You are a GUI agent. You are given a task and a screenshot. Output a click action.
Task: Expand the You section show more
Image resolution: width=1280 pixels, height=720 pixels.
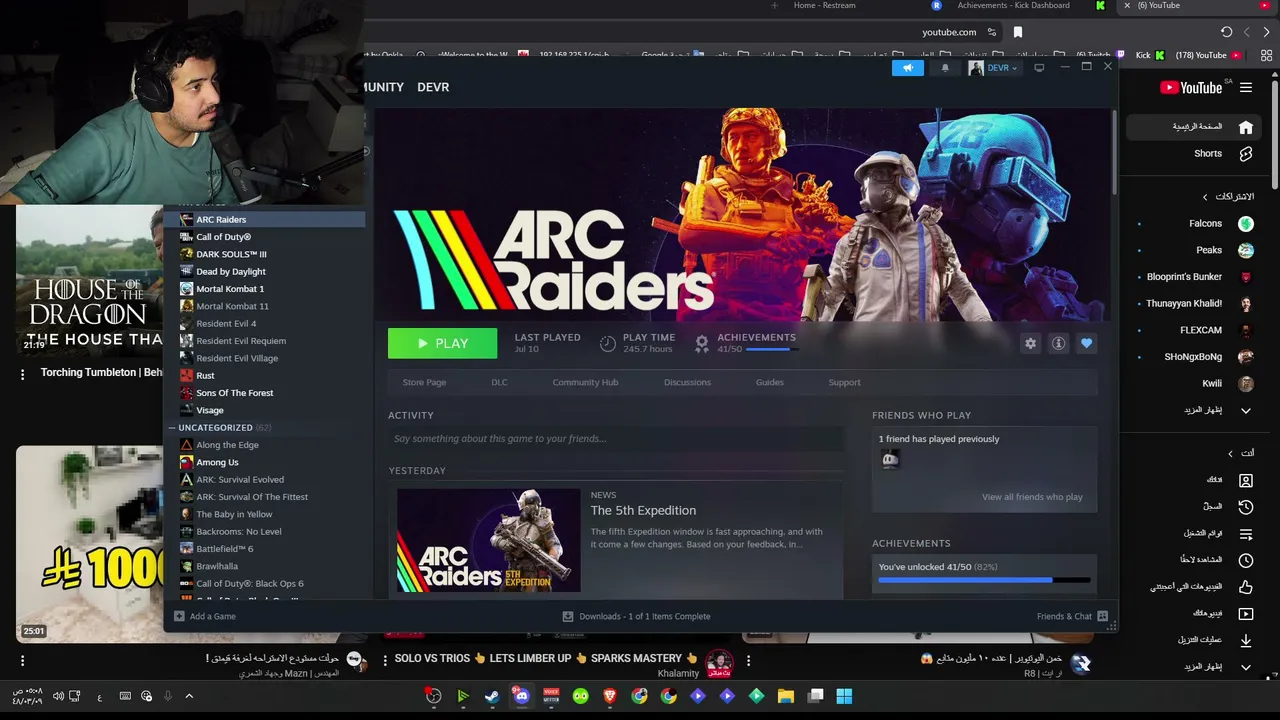pos(1216,666)
